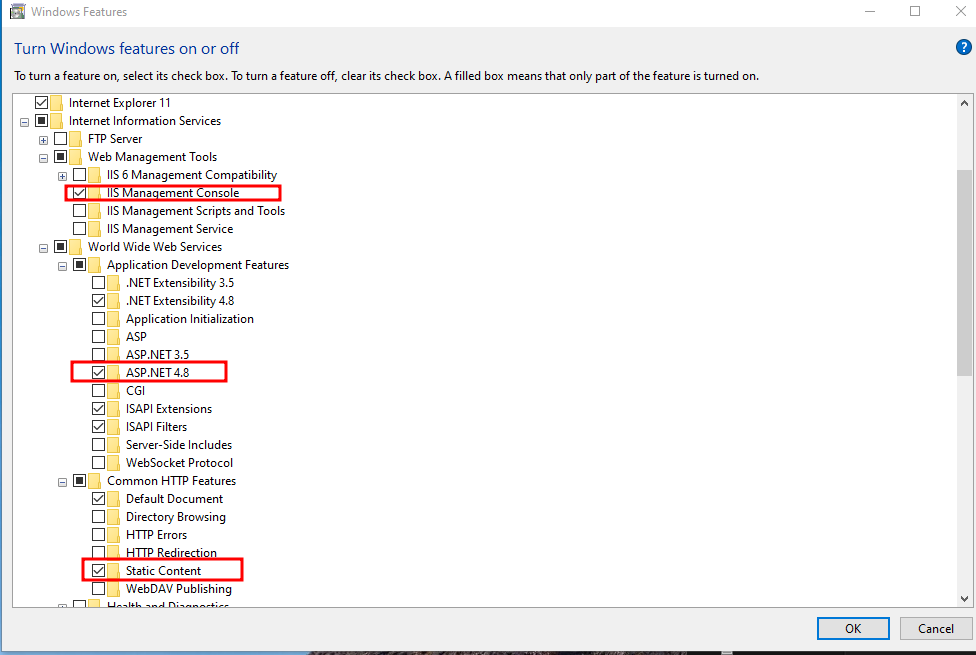This screenshot has height=655, width=976.
Task: Click the blue help question mark icon
Action: [963, 48]
